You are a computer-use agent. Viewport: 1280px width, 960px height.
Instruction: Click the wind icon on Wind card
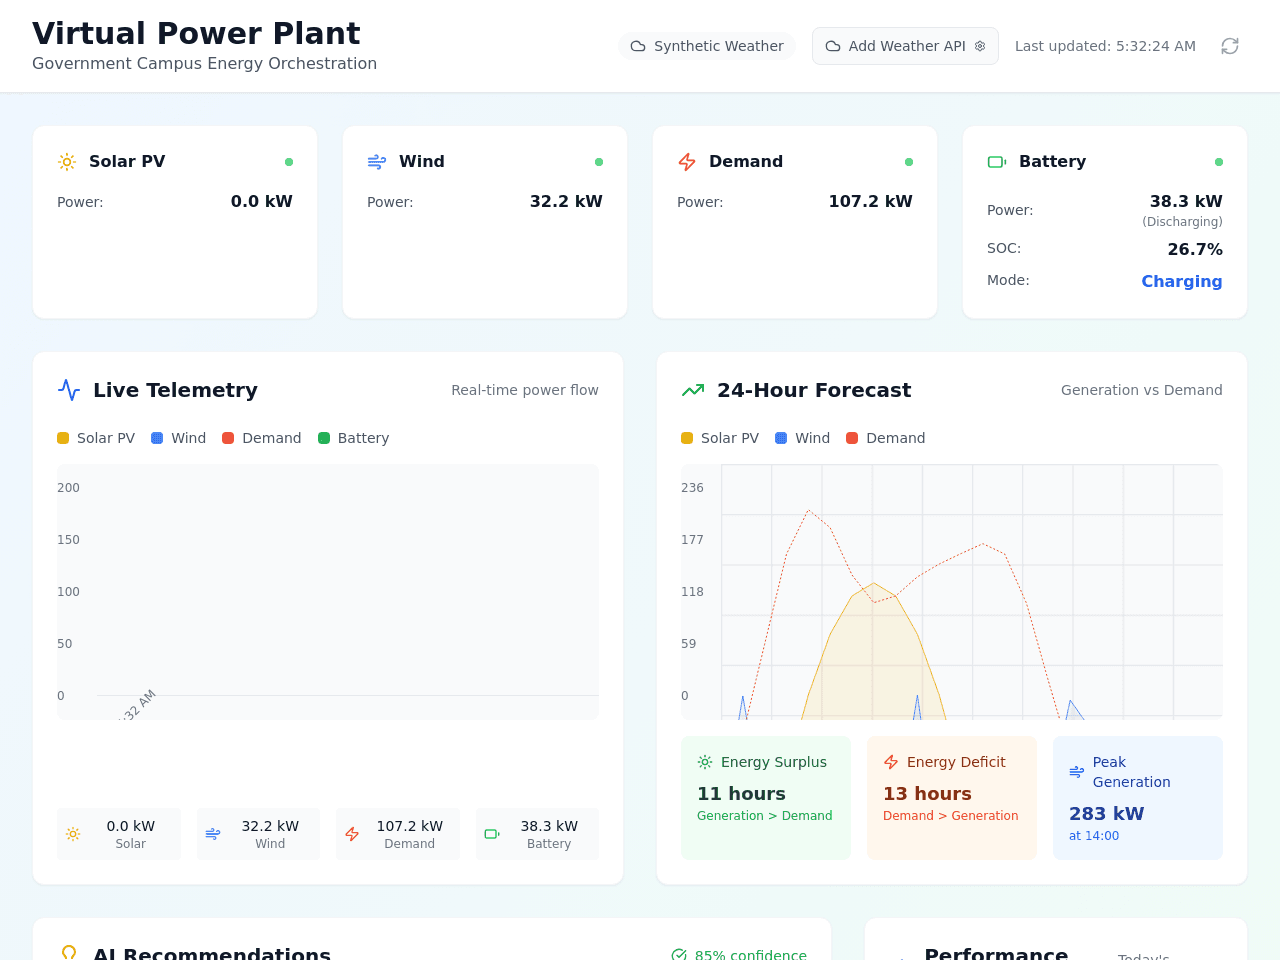coord(377,162)
